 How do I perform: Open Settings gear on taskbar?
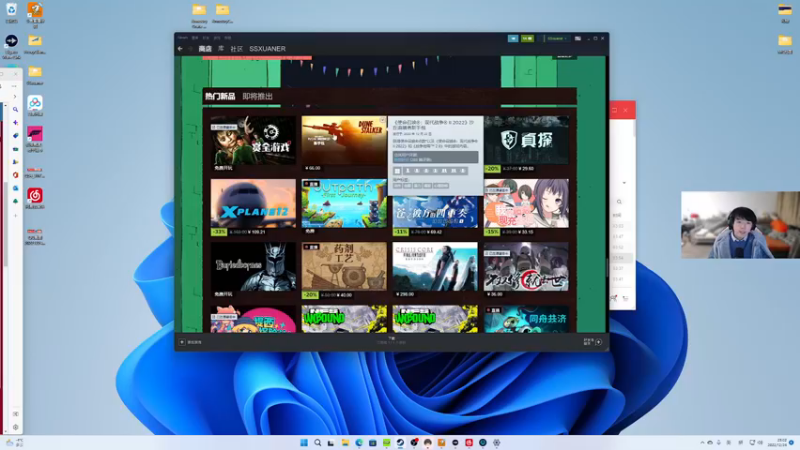click(496, 442)
